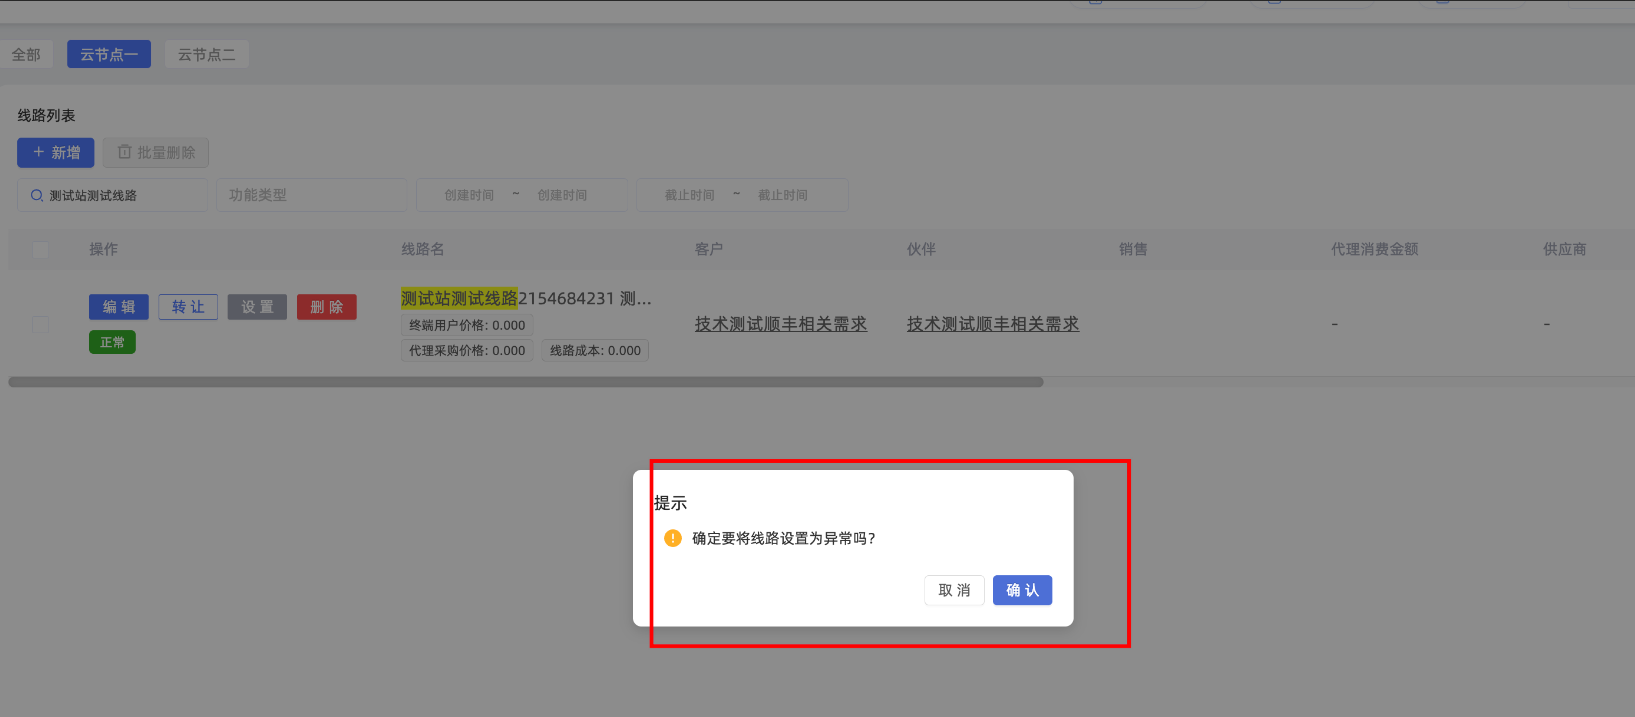Toggle the select-all checkbox in table header
The height and width of the screenshot is (717, 1635).
coord(41,249)
